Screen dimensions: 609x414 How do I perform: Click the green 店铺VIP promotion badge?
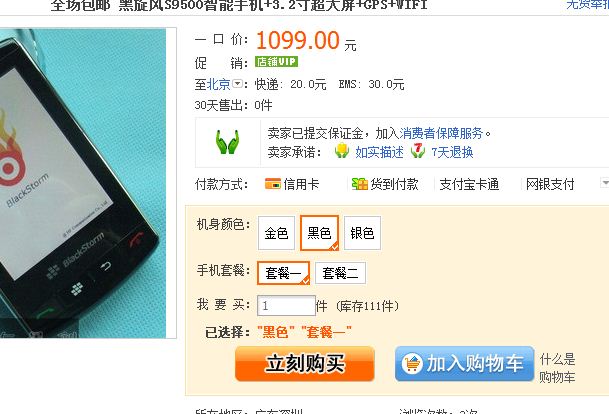coord(276,62)
